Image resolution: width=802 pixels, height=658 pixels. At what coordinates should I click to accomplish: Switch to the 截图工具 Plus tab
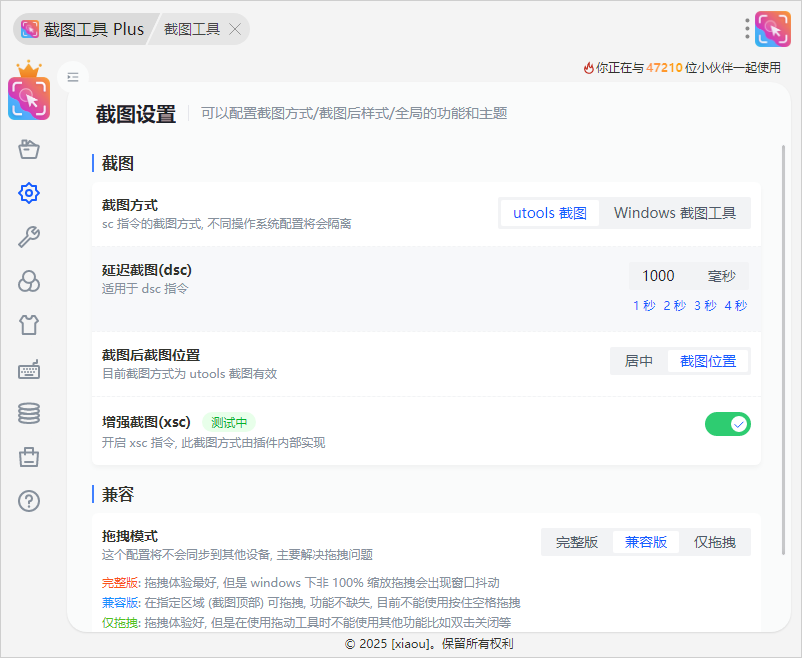coord(84,29)
